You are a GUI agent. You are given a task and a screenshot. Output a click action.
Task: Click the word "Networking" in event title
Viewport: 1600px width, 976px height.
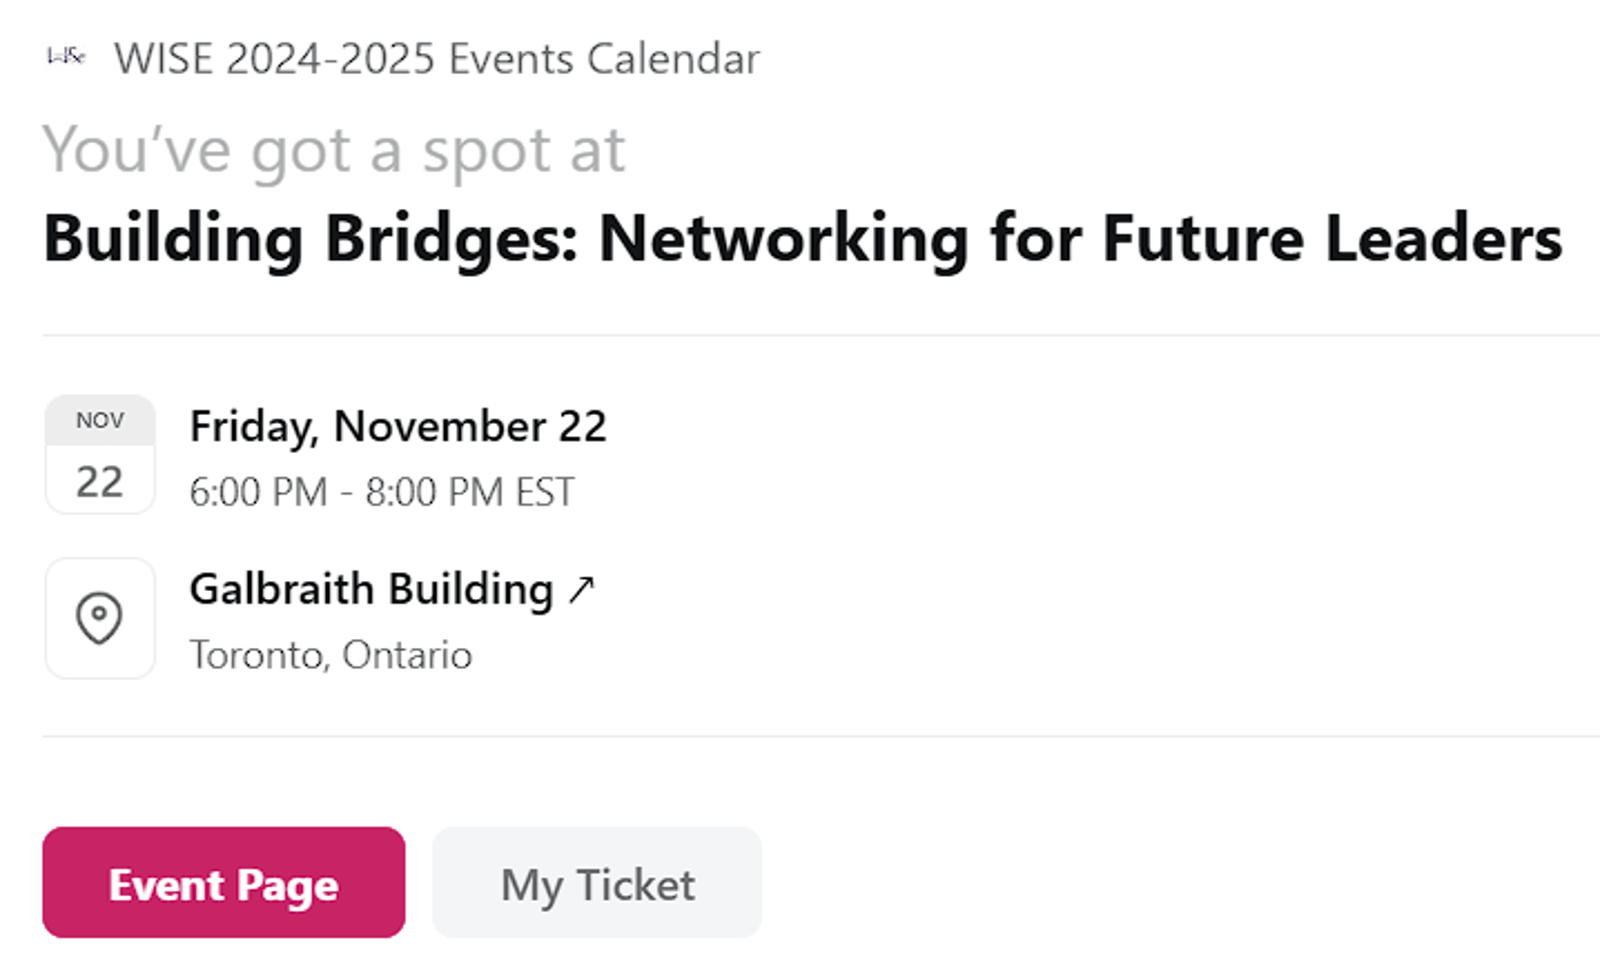pyautogui.click(x=783, y=239)
